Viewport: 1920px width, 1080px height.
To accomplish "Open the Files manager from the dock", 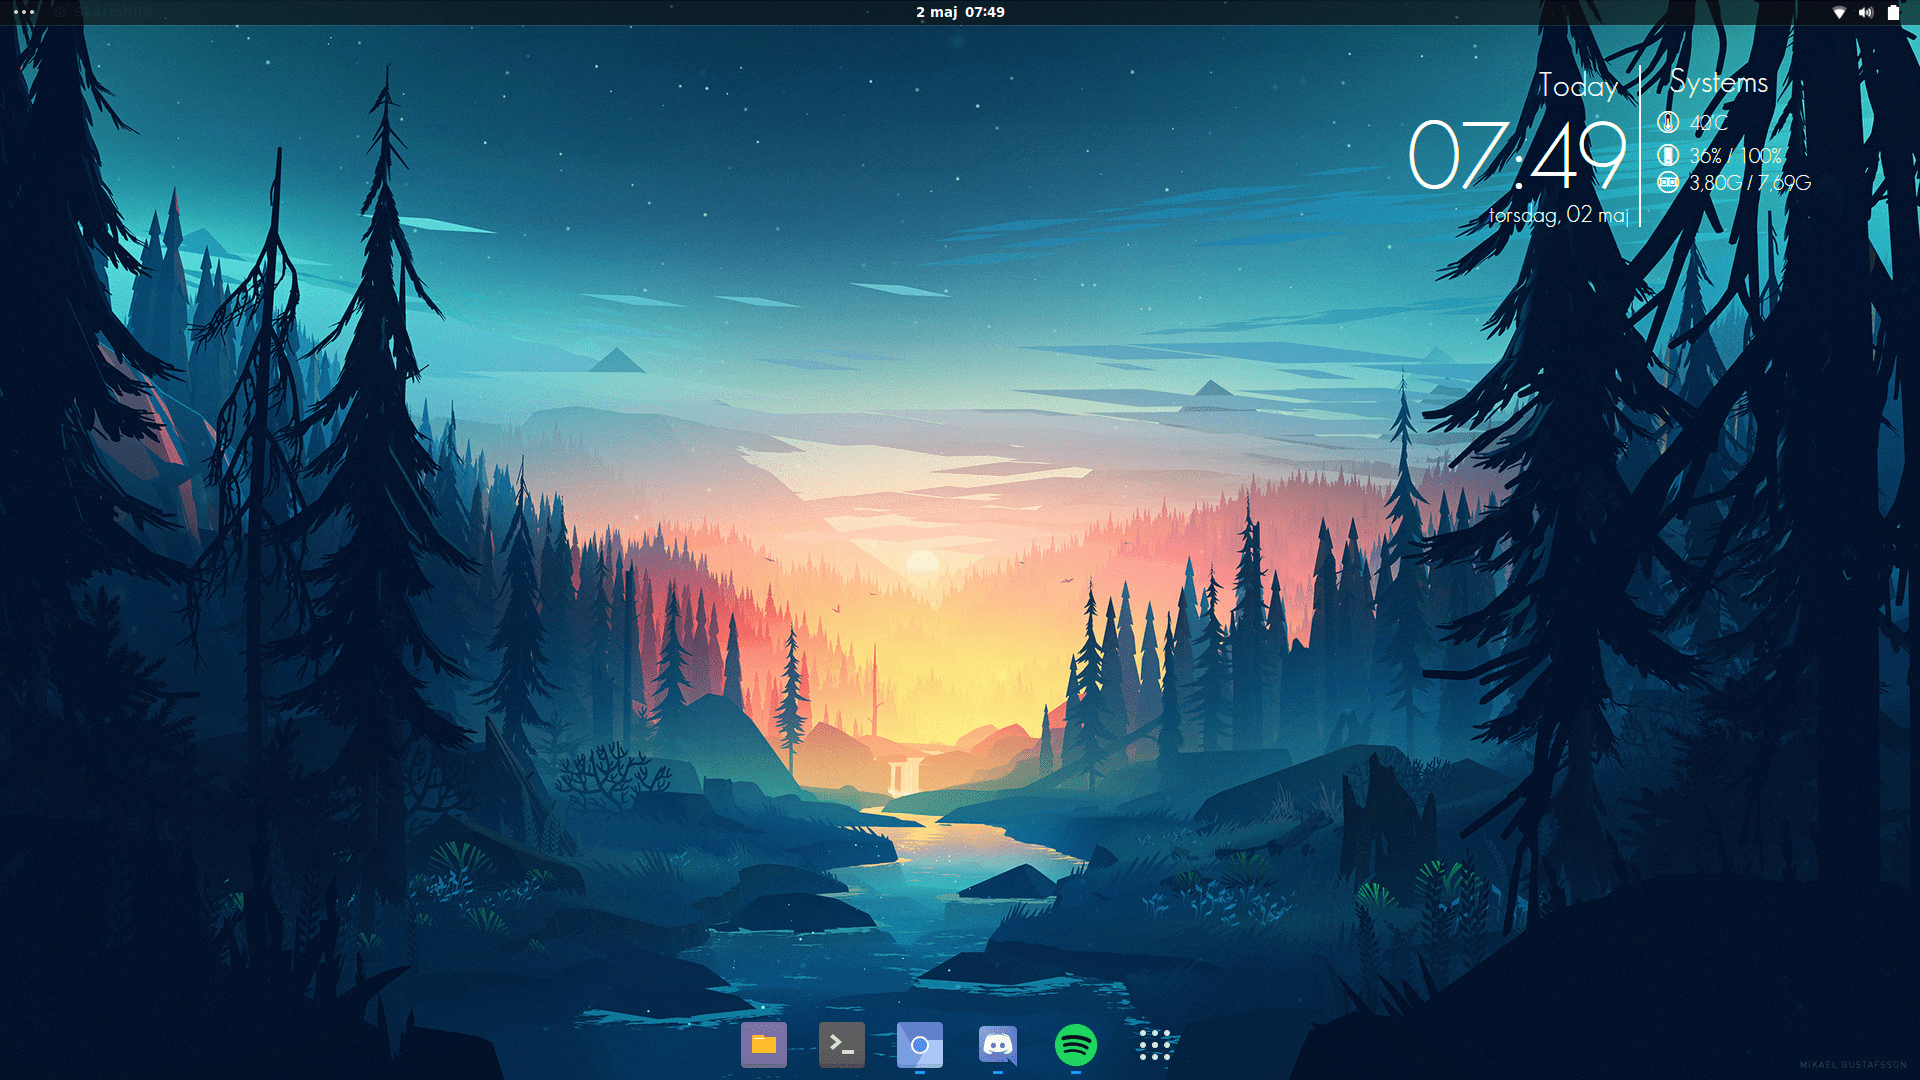I will pos(763,1045).
